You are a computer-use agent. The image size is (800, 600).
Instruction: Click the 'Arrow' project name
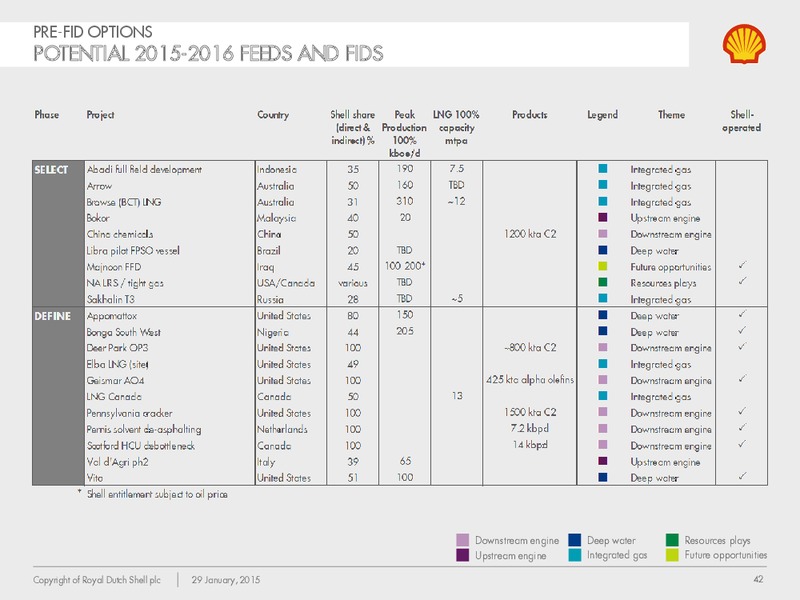click(x=99, y=186)
